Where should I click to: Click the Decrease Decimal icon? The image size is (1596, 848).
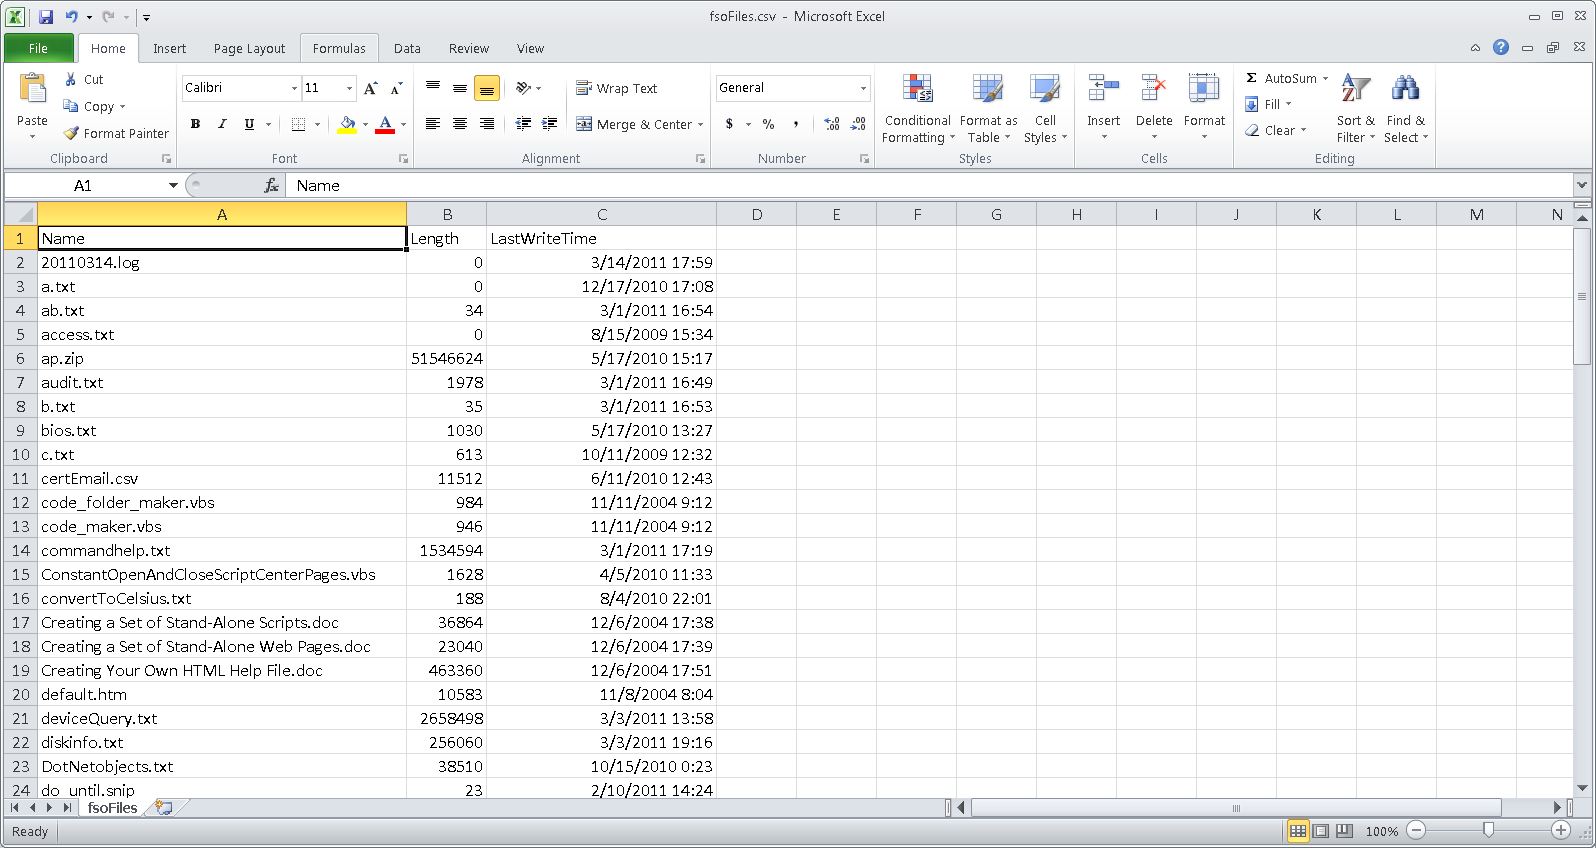(x=858, y=124)
